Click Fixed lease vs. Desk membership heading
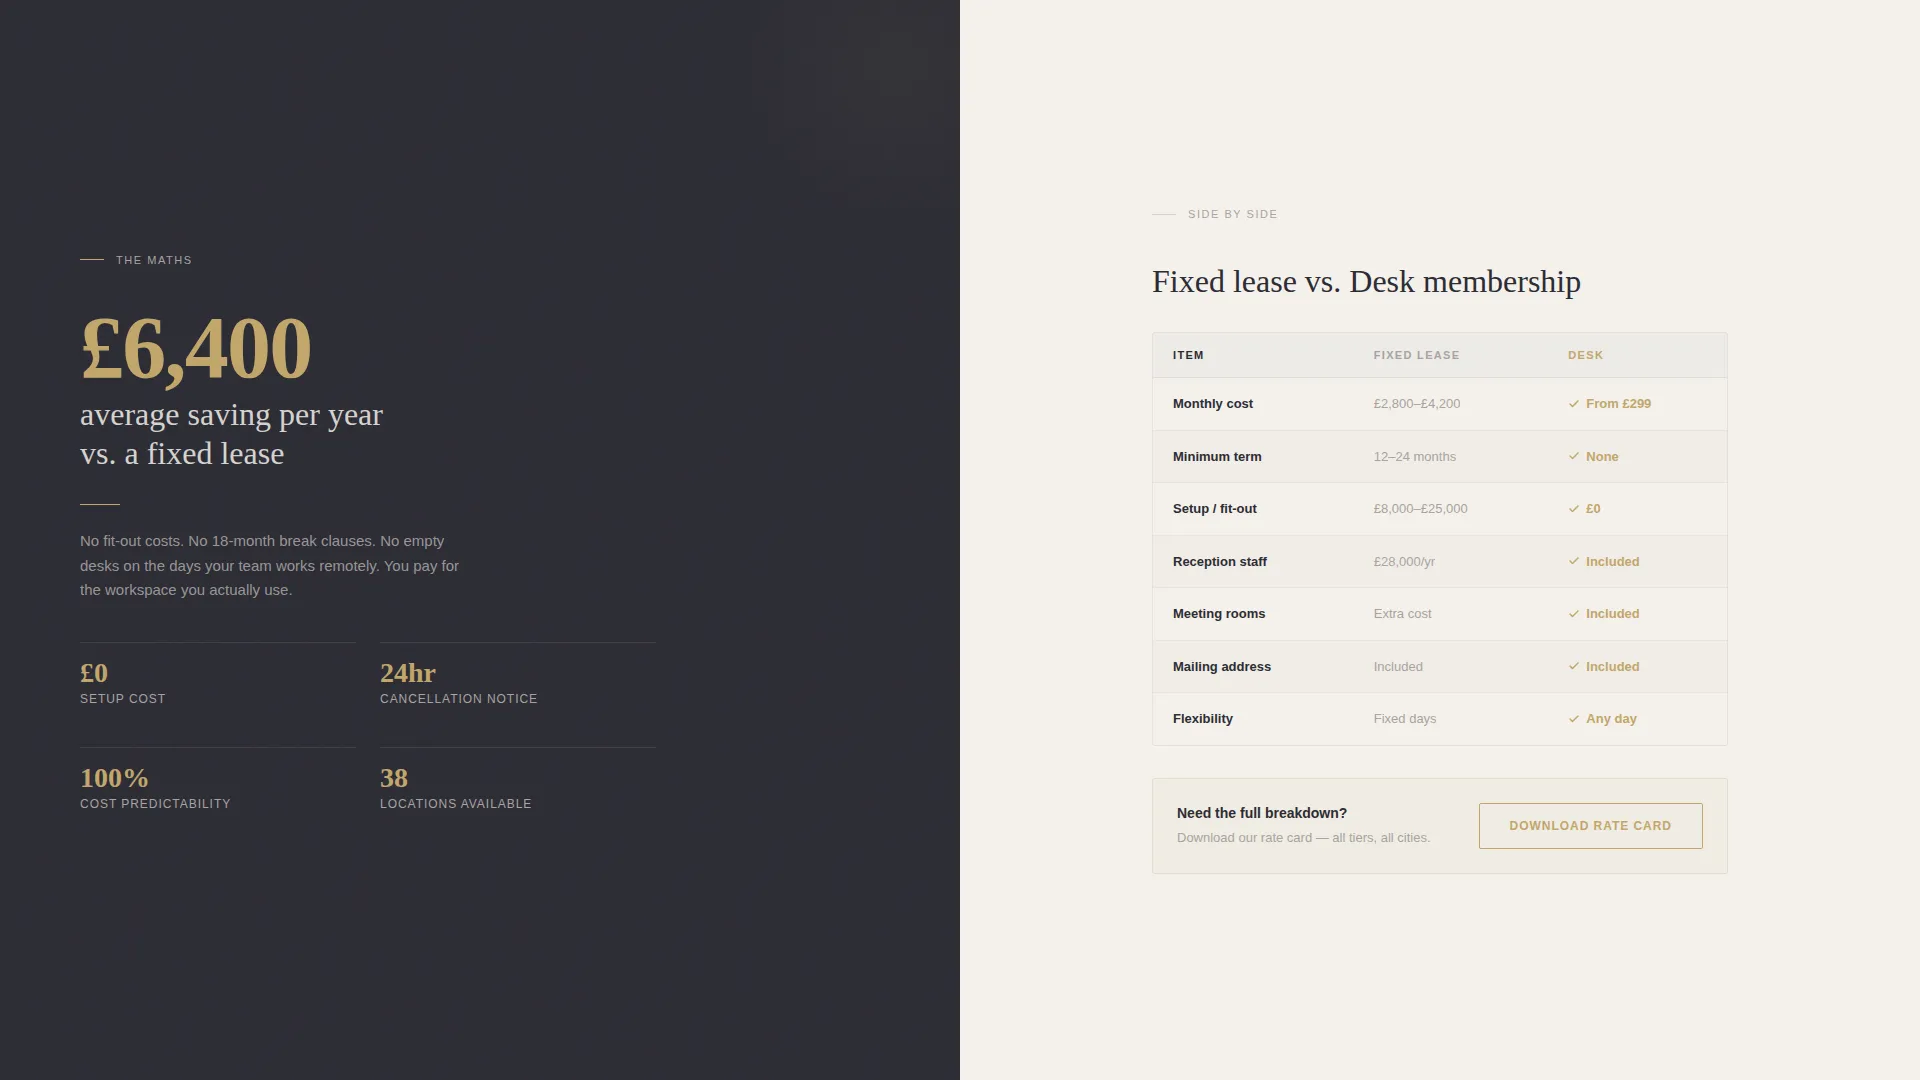Viewport: 1920px width, 1080px height. click(1366, 282)
